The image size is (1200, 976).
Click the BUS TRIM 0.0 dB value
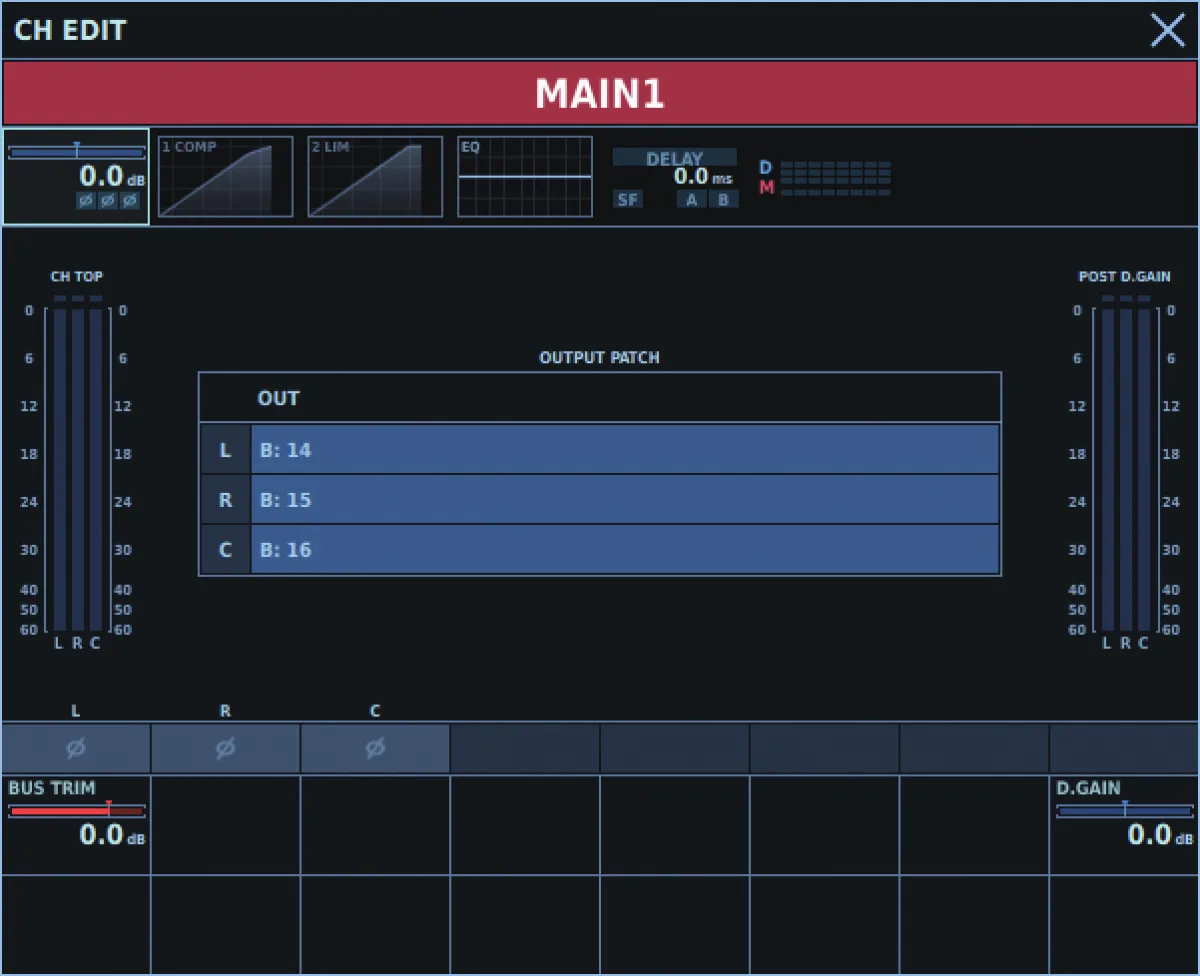tap(112, 835)
